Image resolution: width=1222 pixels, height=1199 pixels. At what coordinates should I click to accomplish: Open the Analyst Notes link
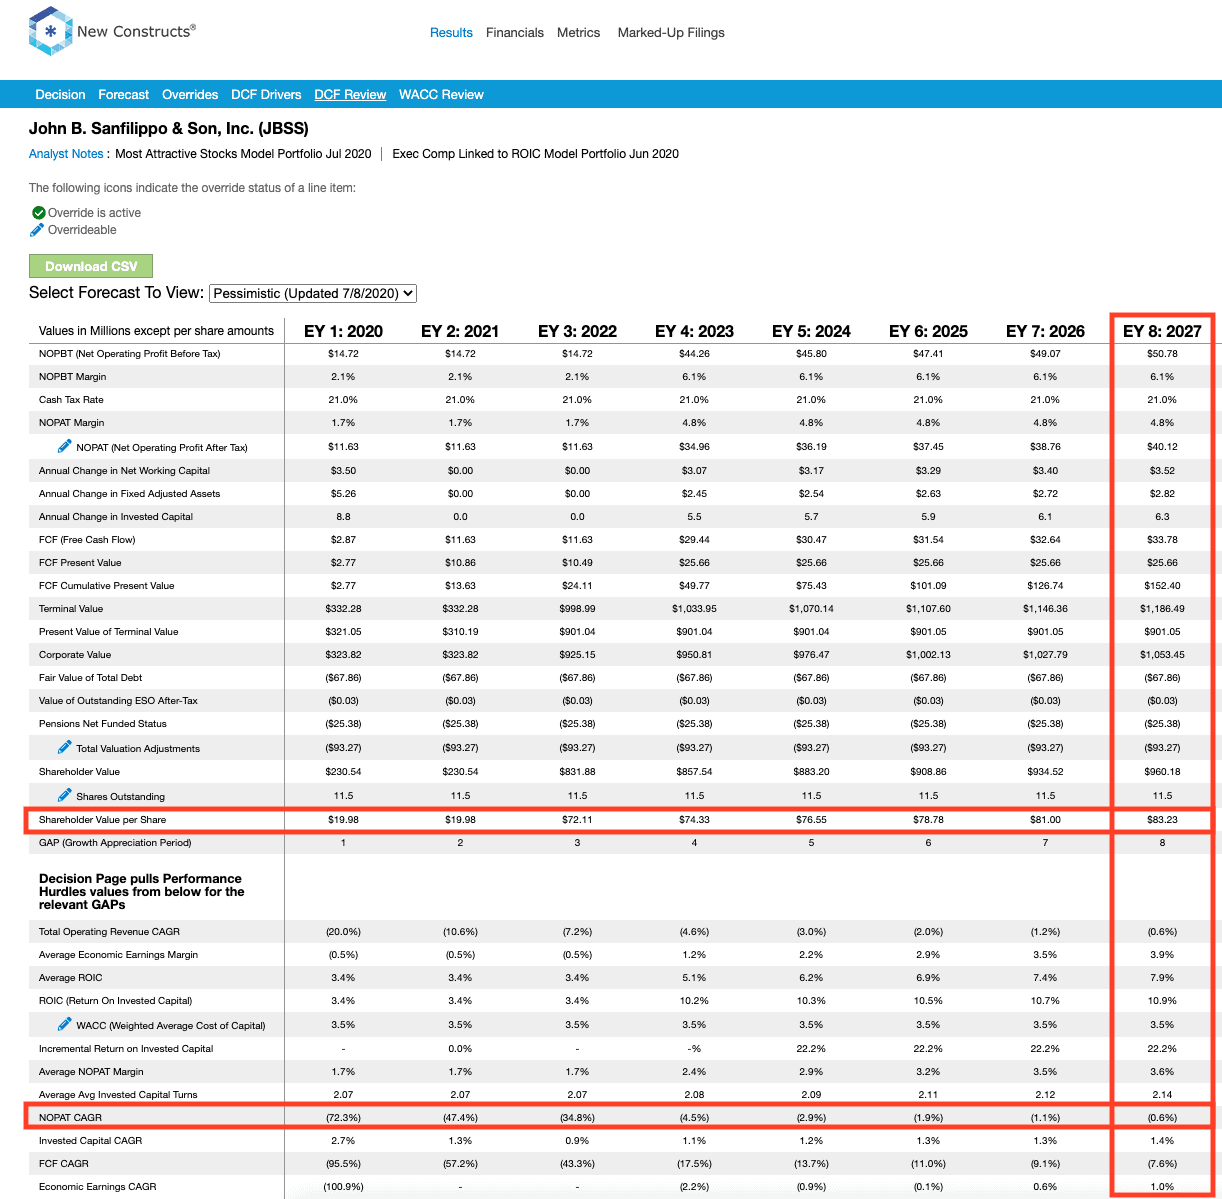pyautogui.click(x=66, y=154)
